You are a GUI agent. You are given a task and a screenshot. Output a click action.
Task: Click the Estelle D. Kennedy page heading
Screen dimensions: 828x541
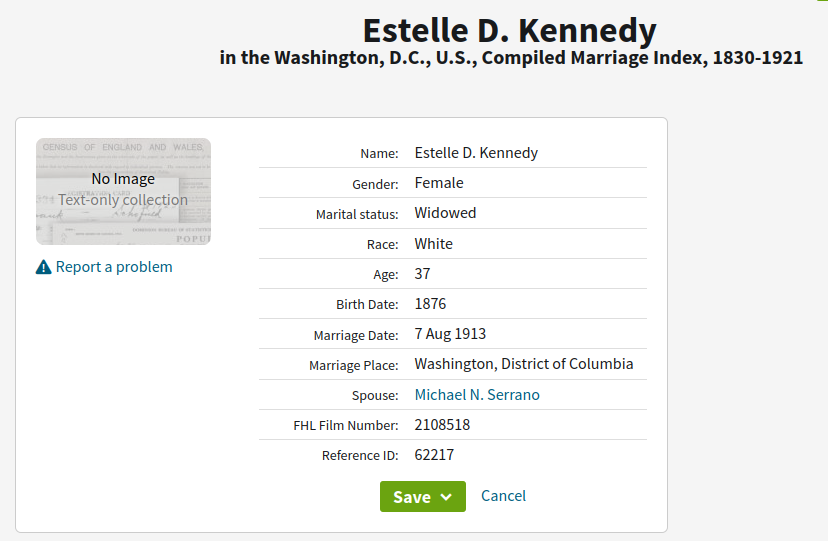(509, 30)
